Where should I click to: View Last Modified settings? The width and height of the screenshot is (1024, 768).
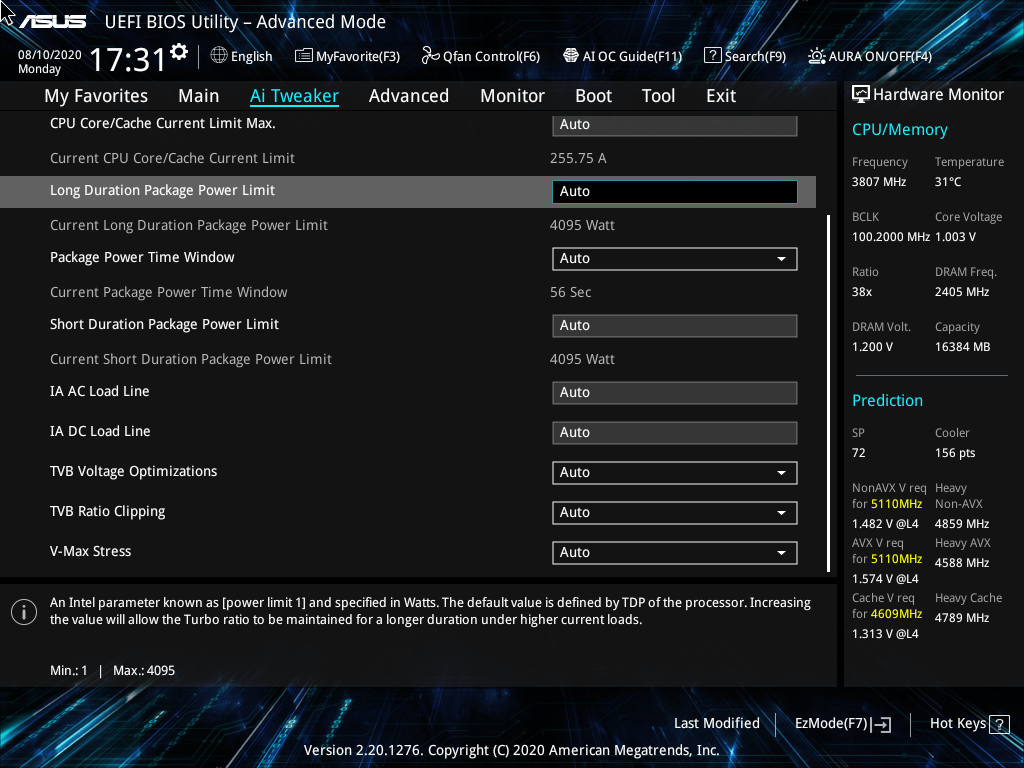tap(716, 724)
